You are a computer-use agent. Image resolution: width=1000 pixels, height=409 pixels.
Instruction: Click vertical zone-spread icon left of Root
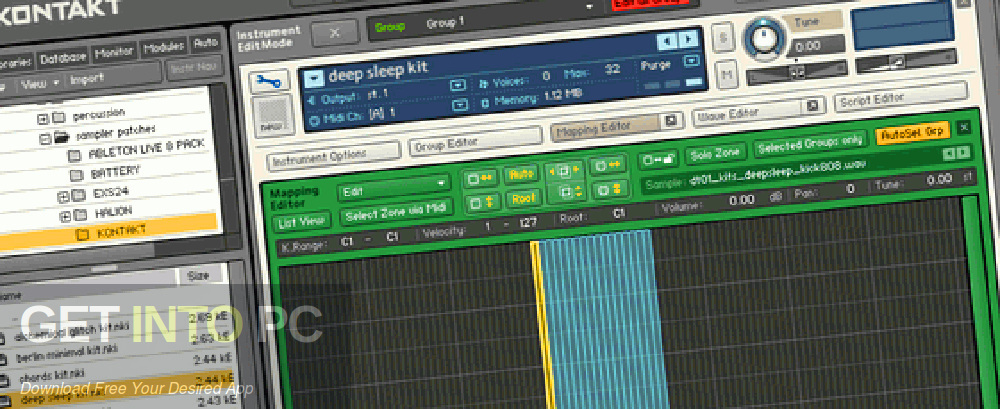tap(482, 203)
